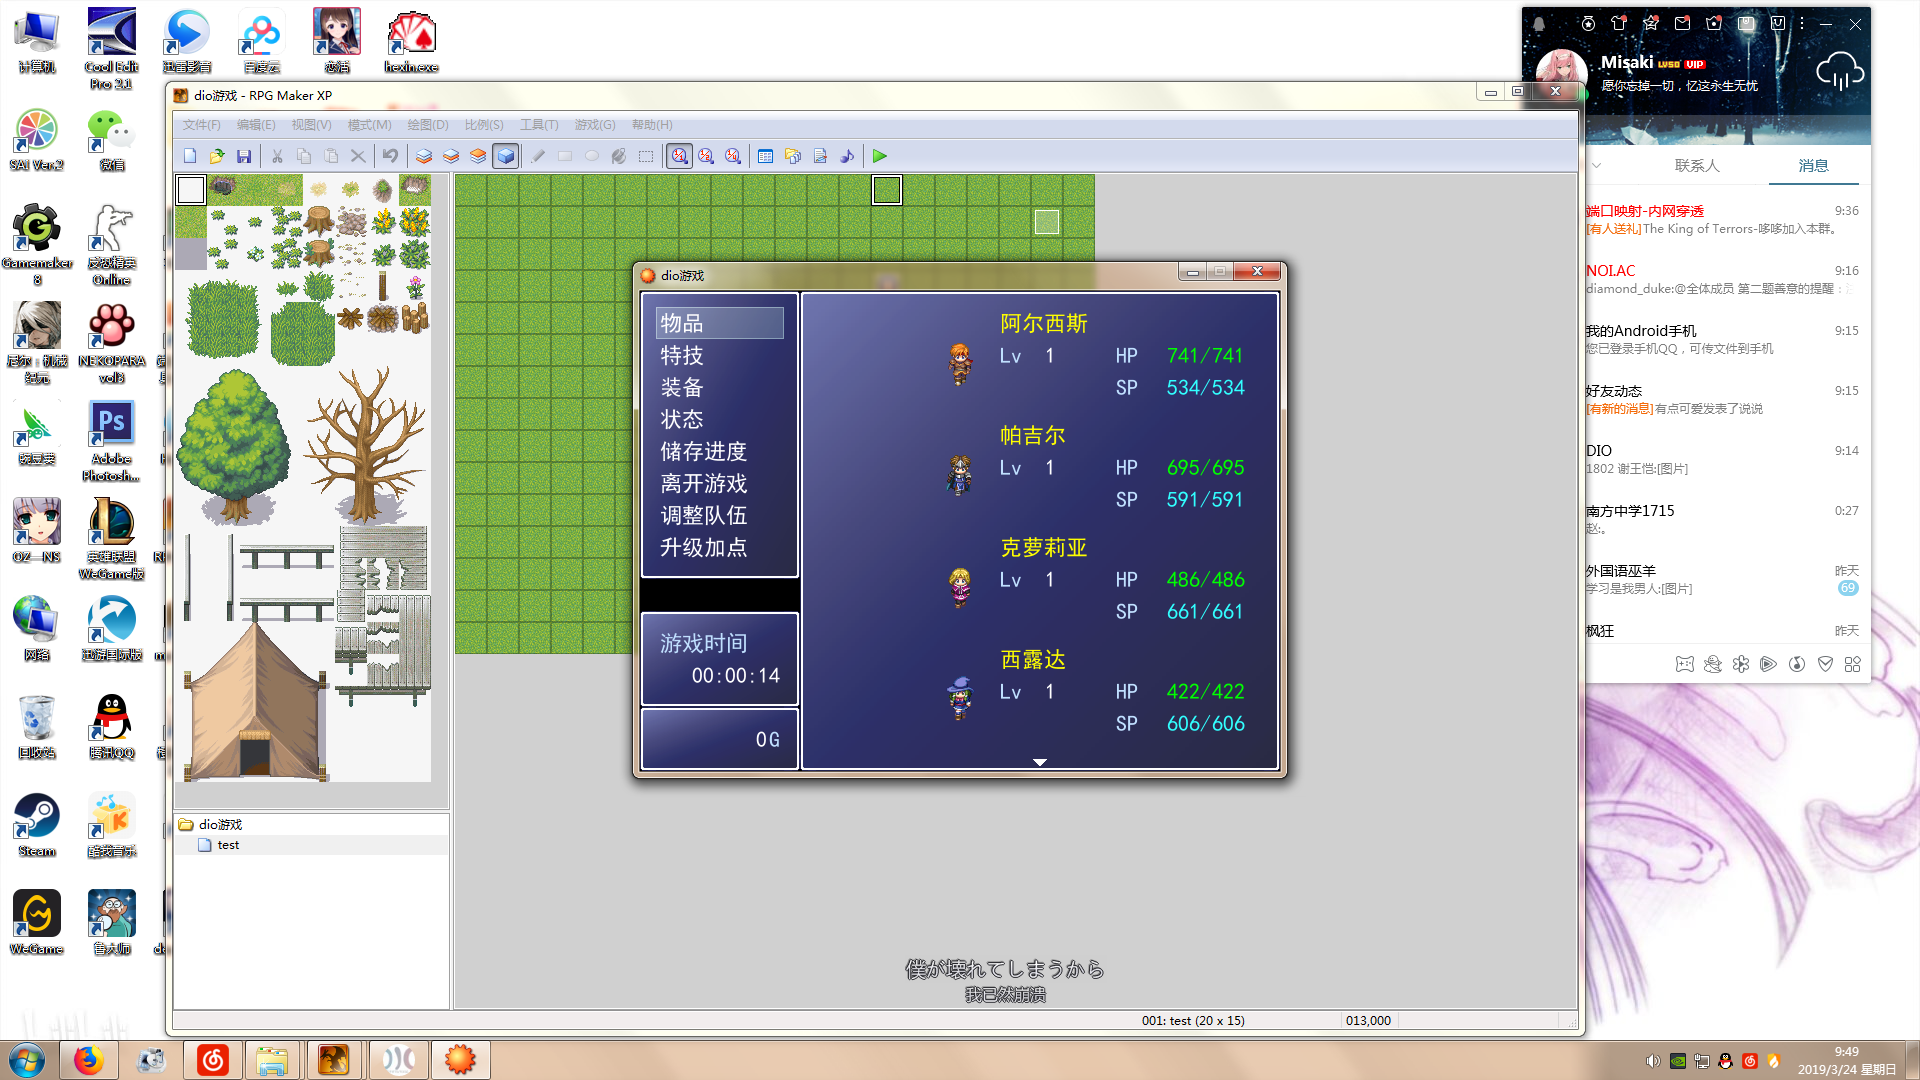Open the NOLAC conversation in QQ

pyautogui.click(x=1722, y=279)
